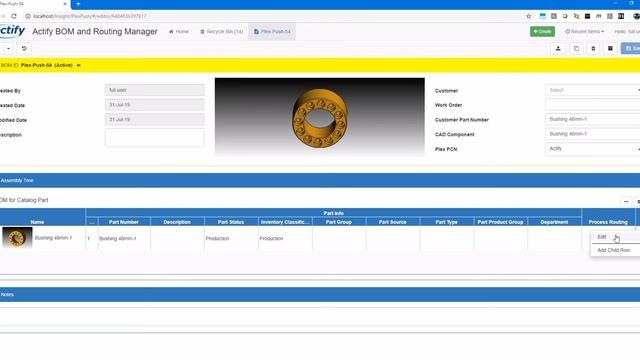Click the Part Type column header
640x360 pixels.
point(447,222)
